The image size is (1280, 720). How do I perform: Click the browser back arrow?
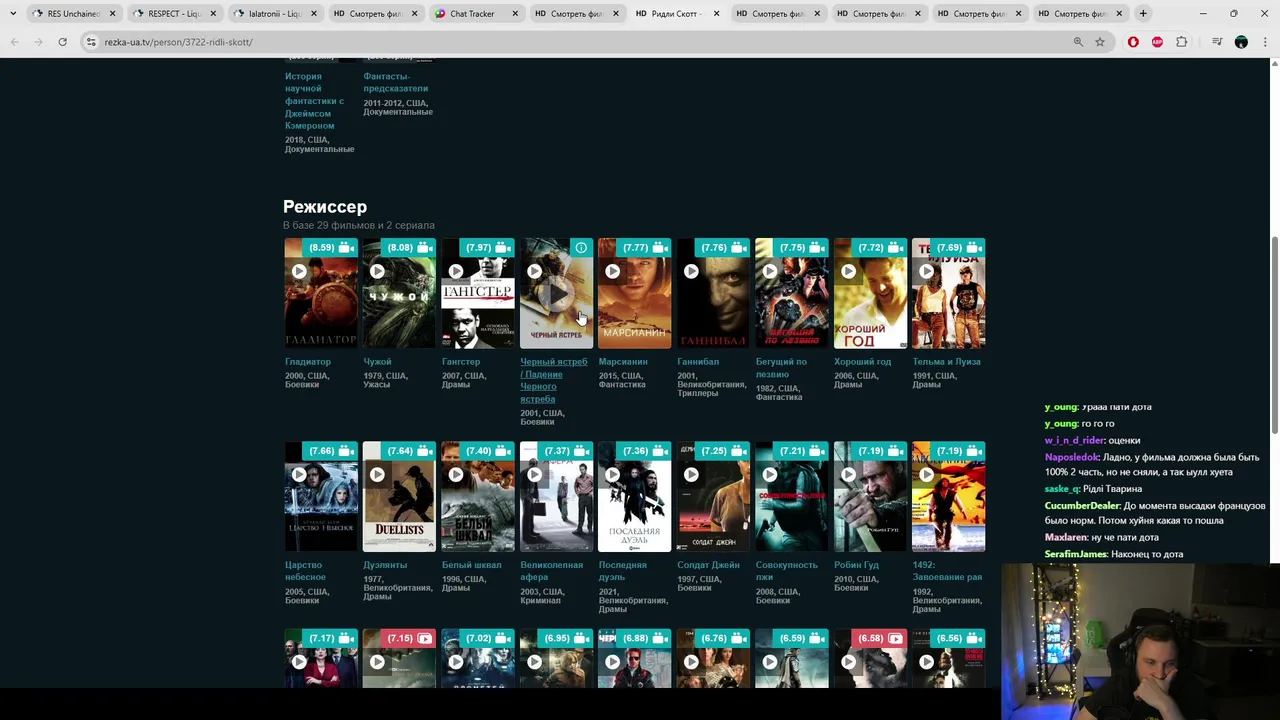(14, 42)
